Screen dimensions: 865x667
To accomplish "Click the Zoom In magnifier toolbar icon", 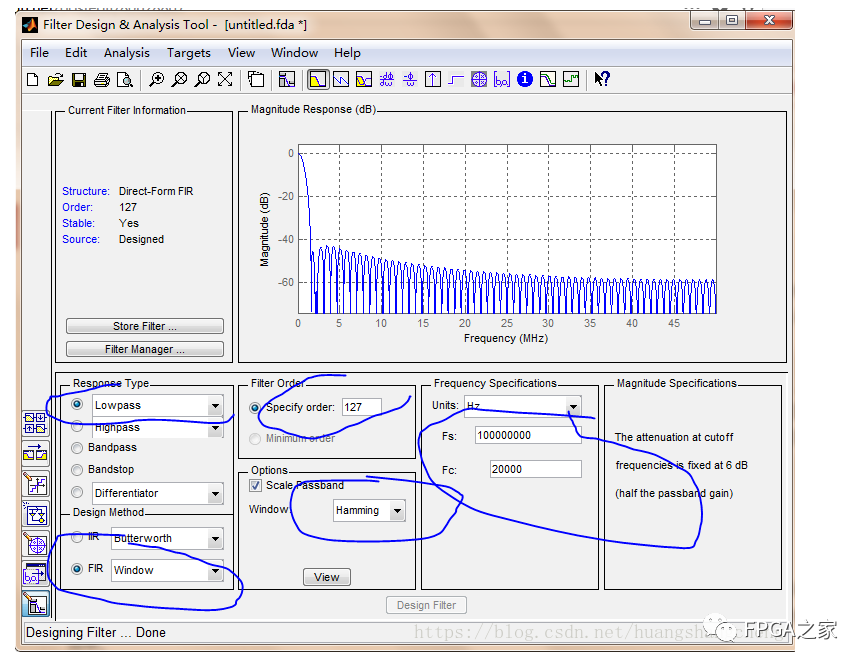I will point(157,80).
